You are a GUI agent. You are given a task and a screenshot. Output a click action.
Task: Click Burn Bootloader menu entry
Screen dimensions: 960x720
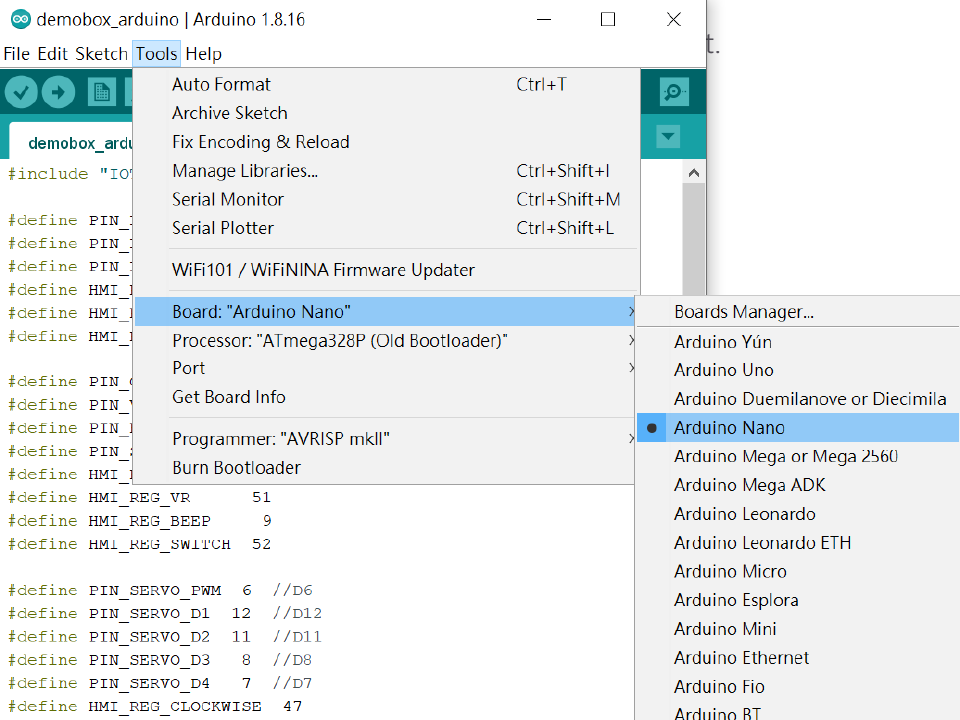(236, 468)
